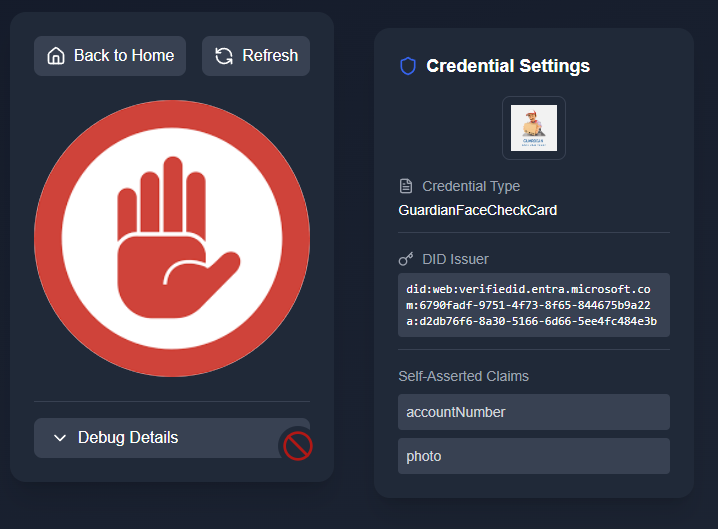718x529 pixels.
Task: Select the photo claim field
Action: pos(533,456)
